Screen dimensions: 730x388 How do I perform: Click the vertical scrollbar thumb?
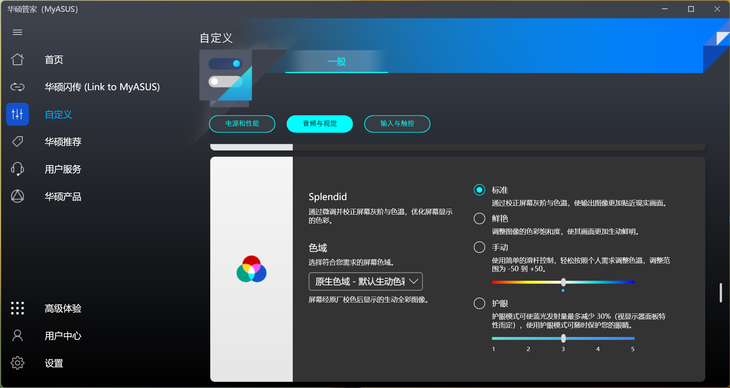[x=720, y=293]
